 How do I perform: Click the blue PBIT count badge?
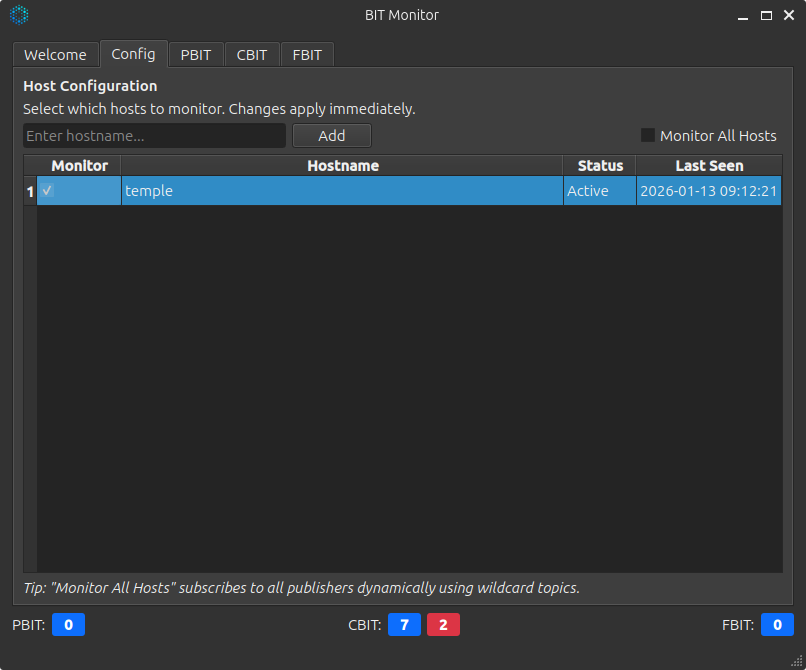coord(68,624)
